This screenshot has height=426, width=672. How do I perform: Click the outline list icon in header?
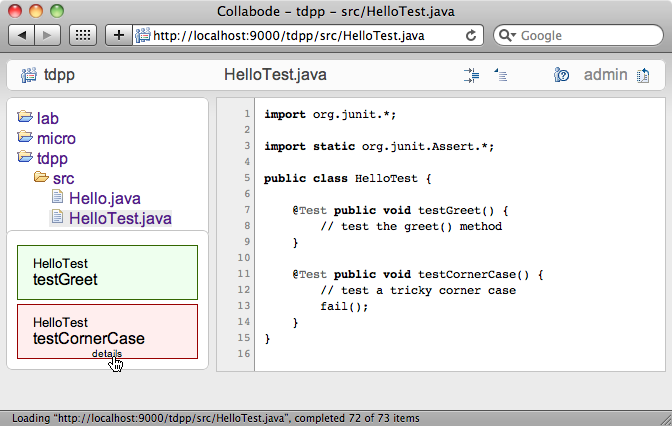point(501,75)
